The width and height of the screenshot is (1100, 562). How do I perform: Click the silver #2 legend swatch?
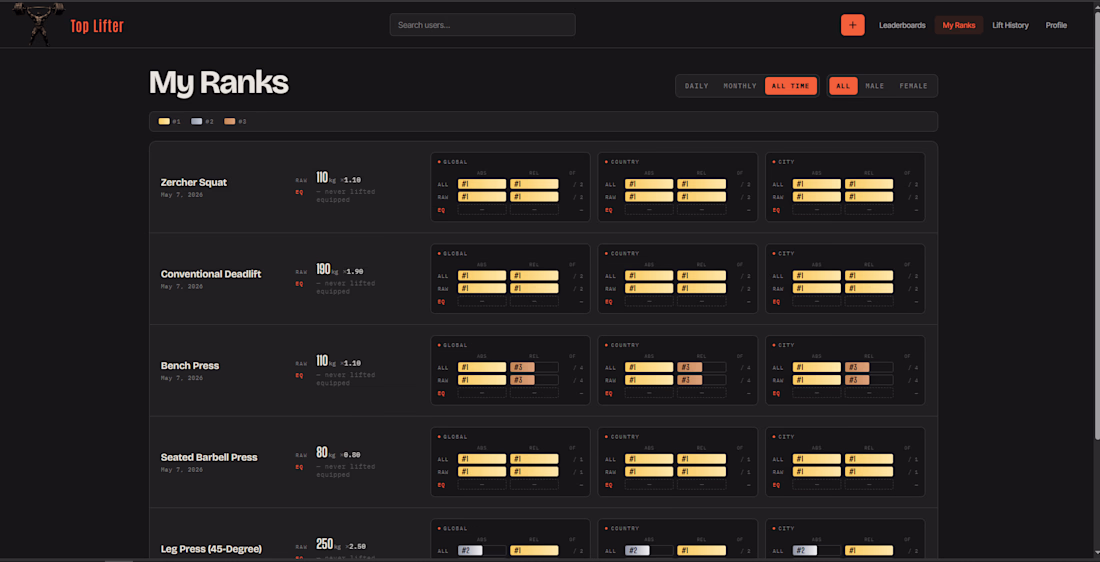[x=197, y=121]
